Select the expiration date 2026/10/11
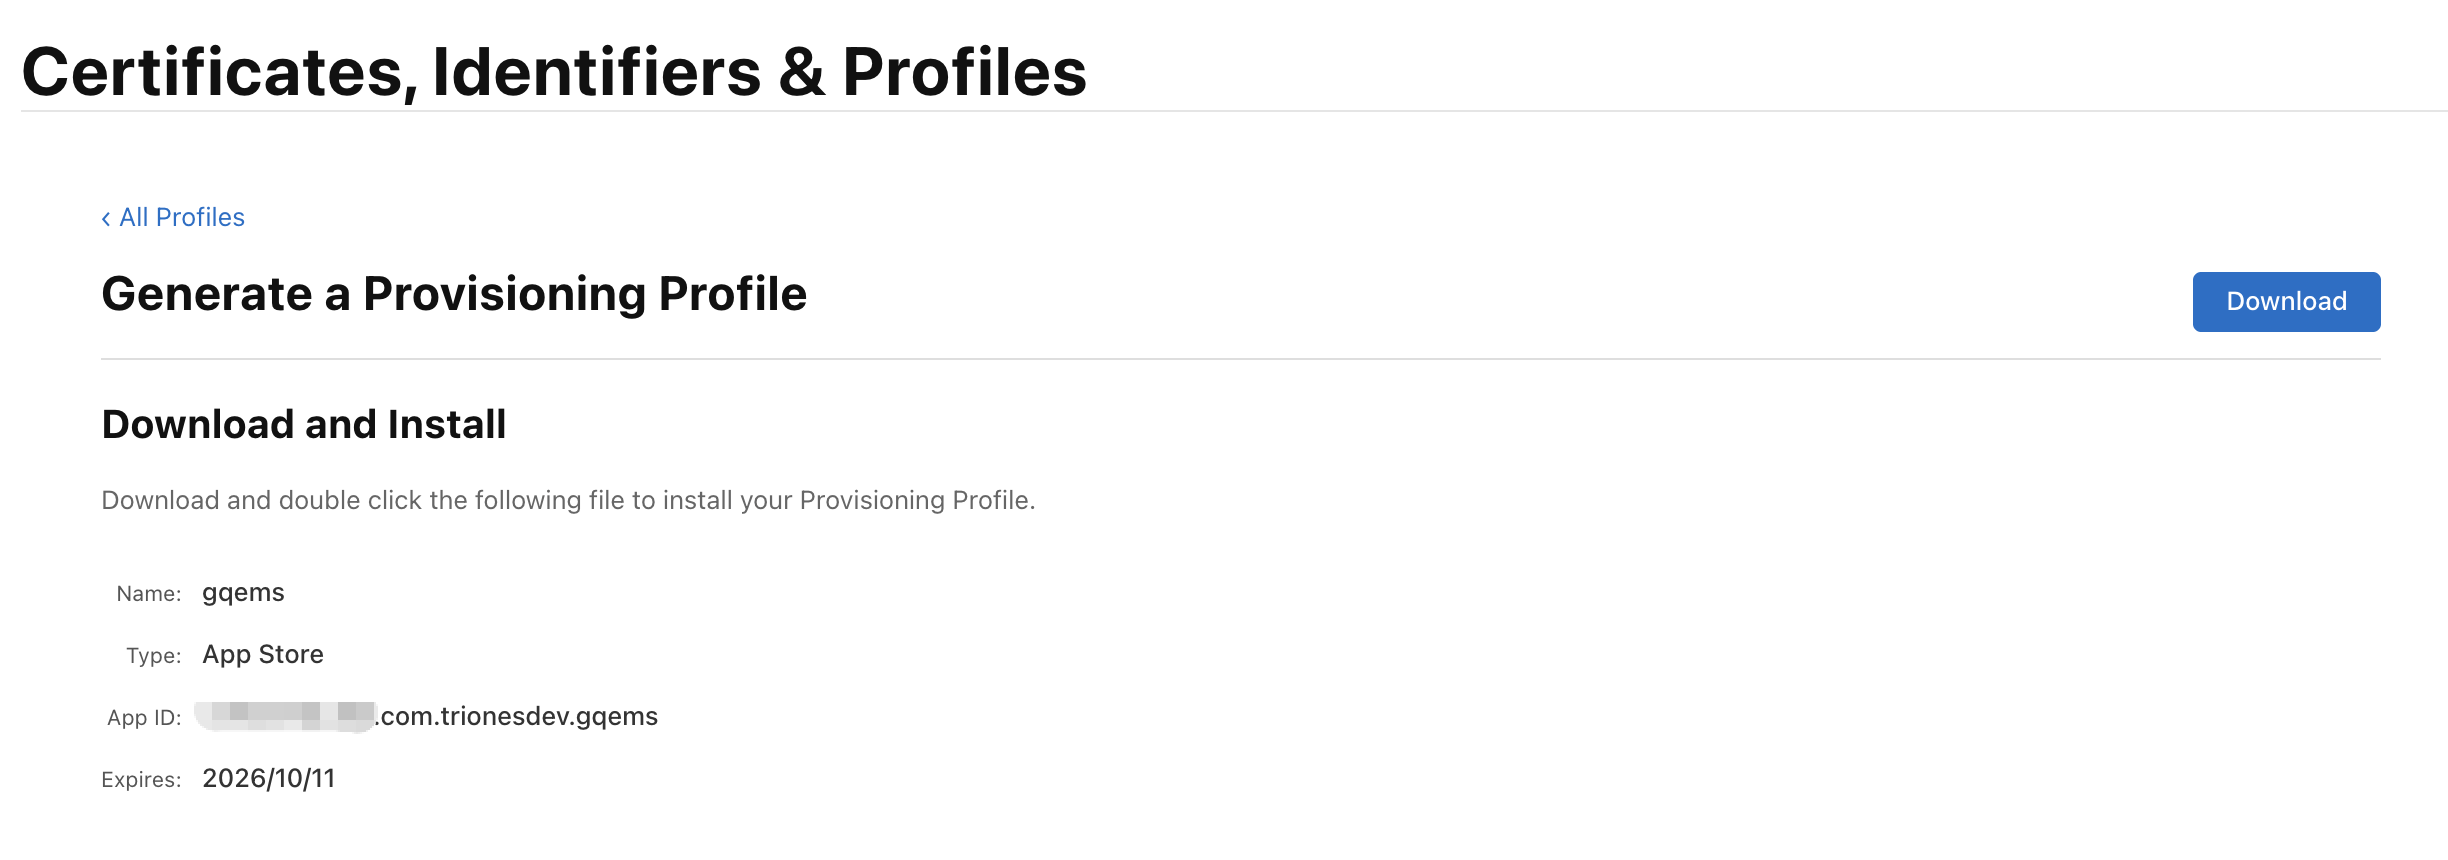The image size is (2448, 860). point(268,778)
